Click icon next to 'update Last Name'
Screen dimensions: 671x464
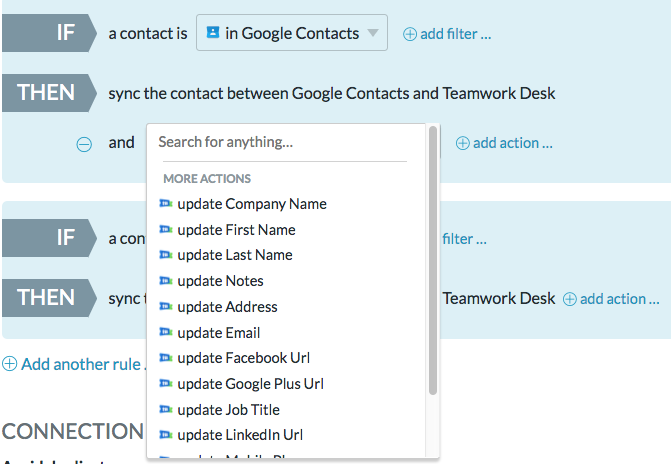(166, 255)
